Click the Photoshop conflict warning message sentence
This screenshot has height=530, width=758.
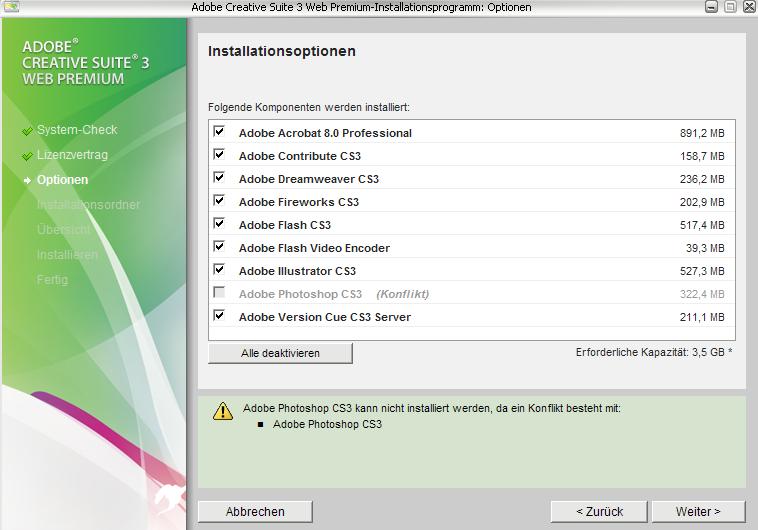(432, 408)
